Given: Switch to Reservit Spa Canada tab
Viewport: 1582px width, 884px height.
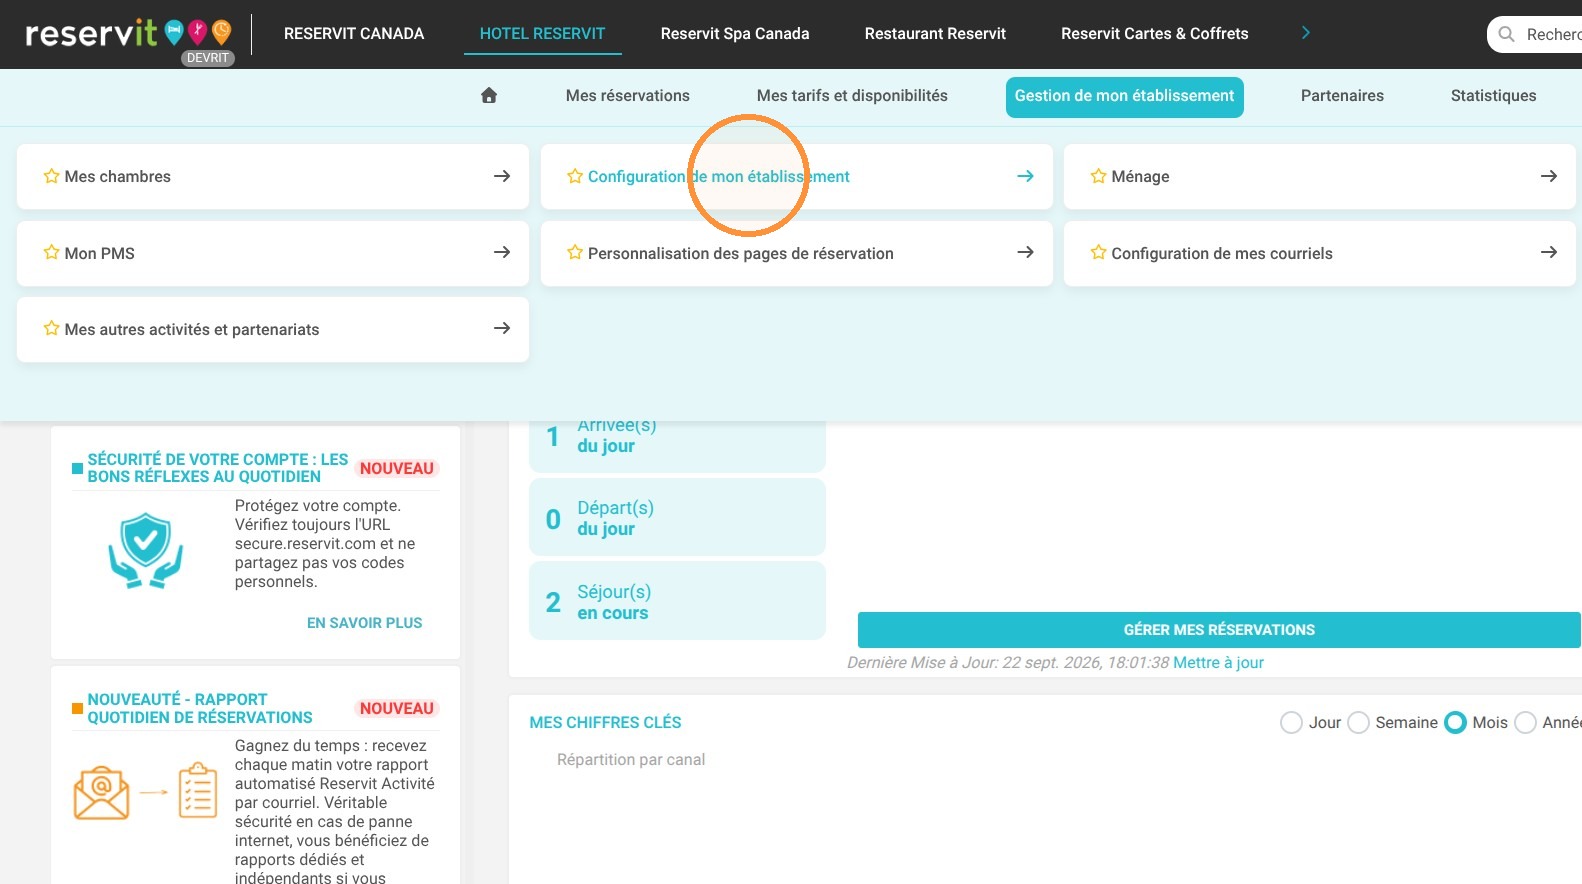Looking at the screenshot, I should pos(735,34).
